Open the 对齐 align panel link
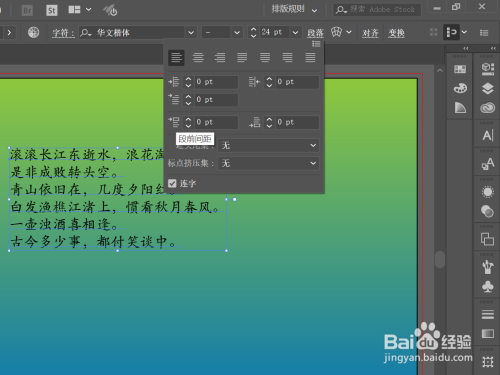 [370, 33]
